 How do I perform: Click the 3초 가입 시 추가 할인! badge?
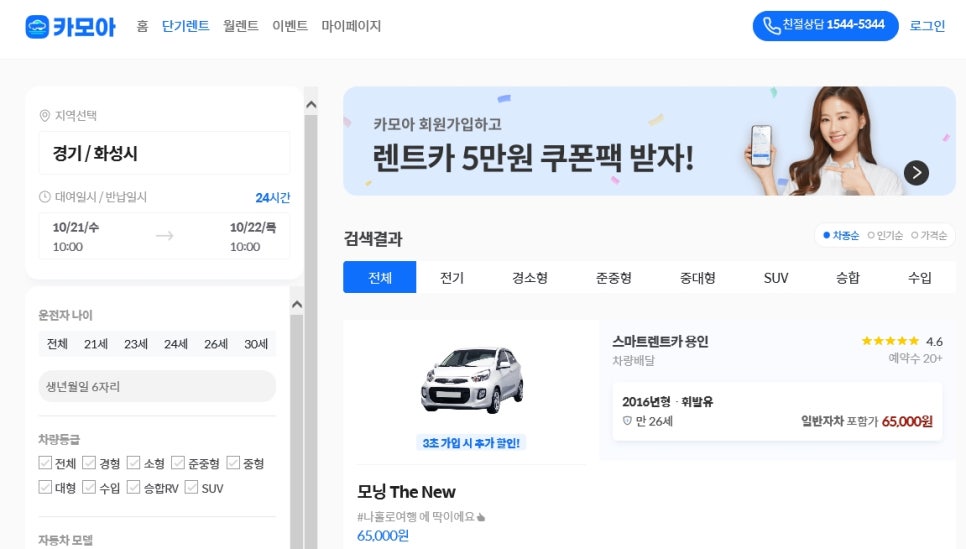click(x=471, y=443)
